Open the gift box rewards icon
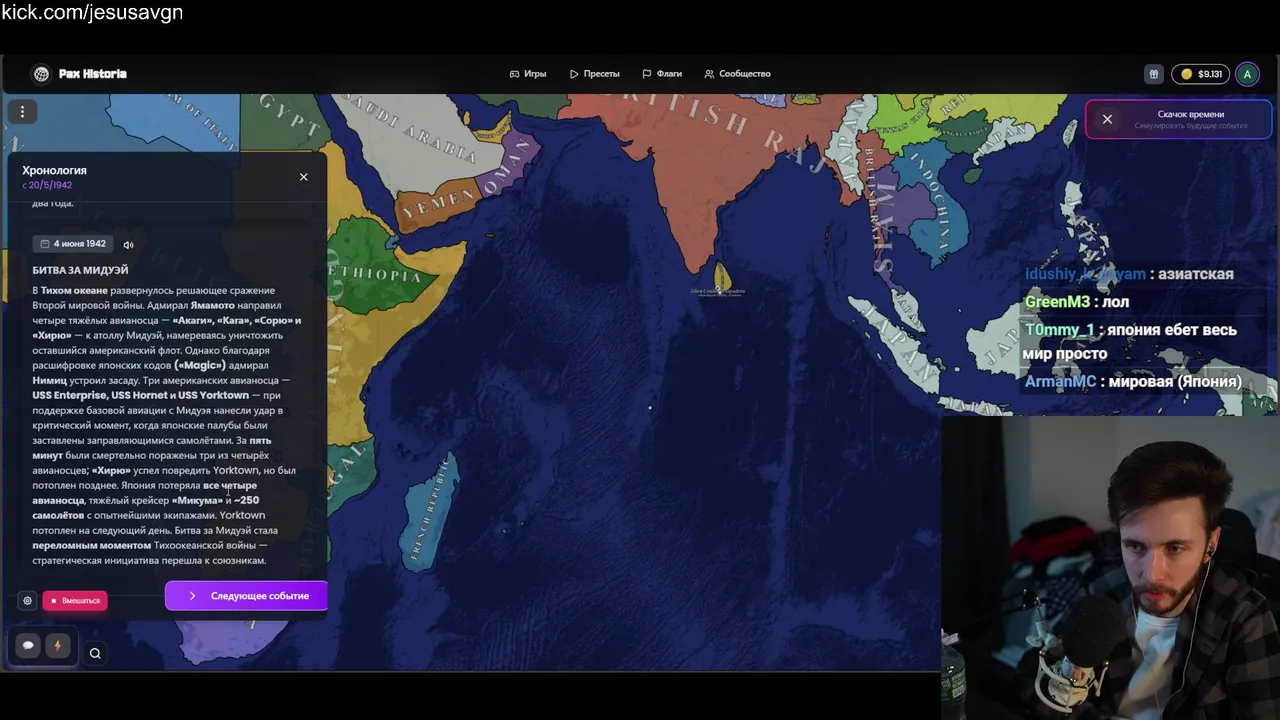Screen dimensions: 1280x720 point(1154,74)
